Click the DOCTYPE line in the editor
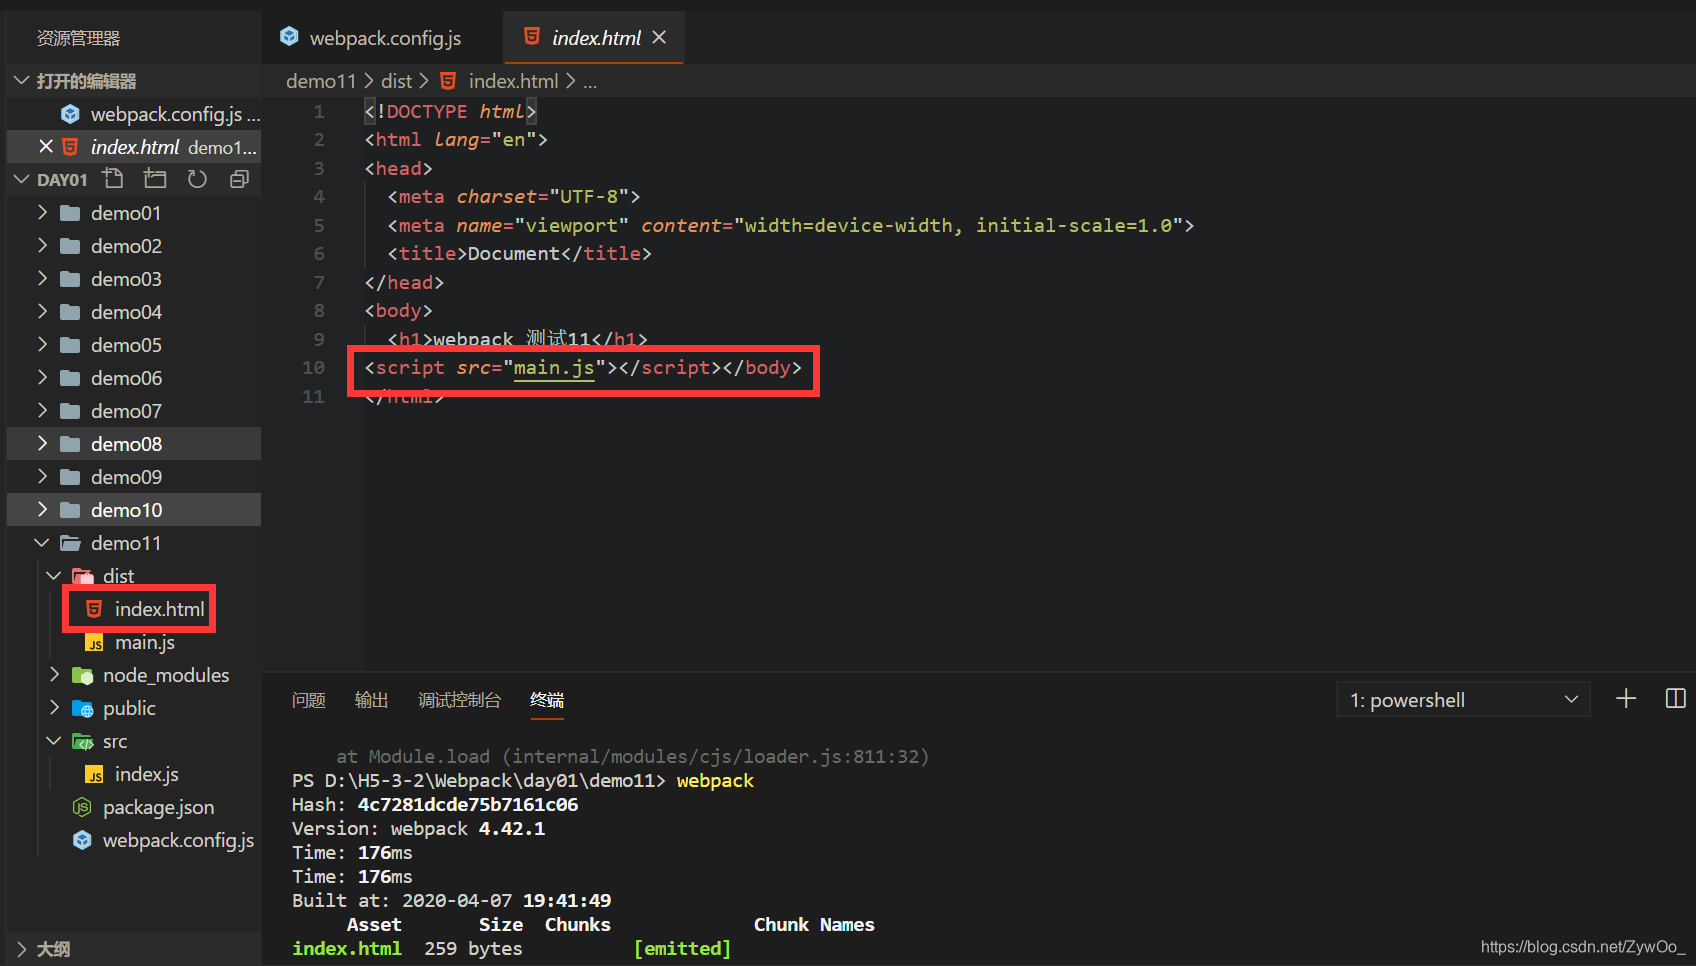This screenshot has width=1696, height=966. coord(450,111)
